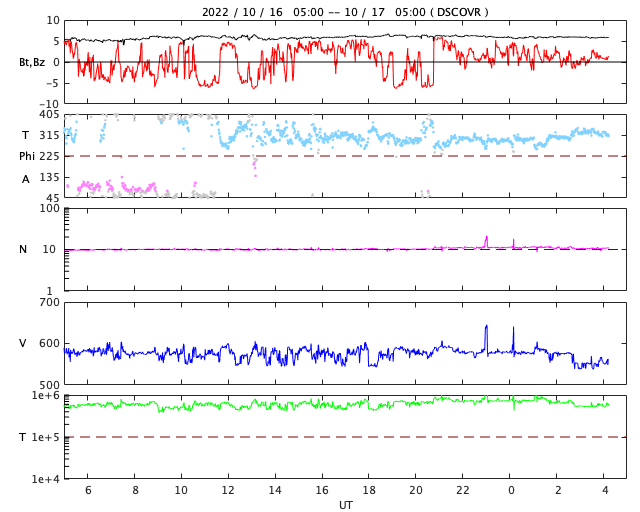The height and width of the screenshot is (512, 640).
Task: Click the "8" hour label on the UT axis
Action: pyautogui.click(x=135, y=490)
